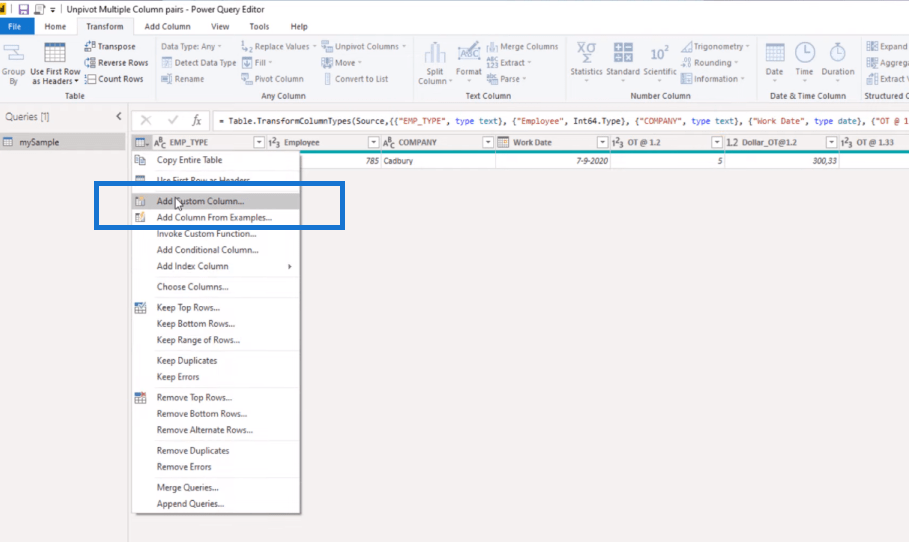Select the Cadbury cell
The height and width of the screenshot is (542, 909).
tap(438, 161)
